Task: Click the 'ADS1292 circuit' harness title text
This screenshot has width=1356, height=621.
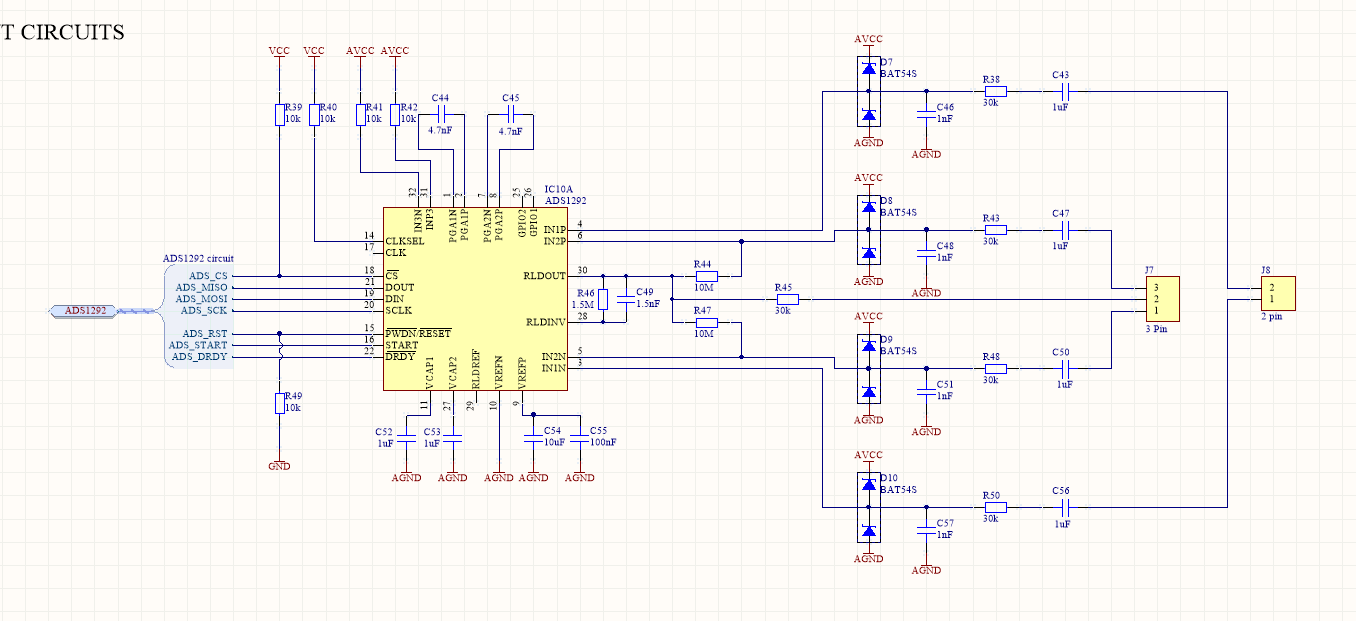Action: pyautogui.click(x=198, y=258)
